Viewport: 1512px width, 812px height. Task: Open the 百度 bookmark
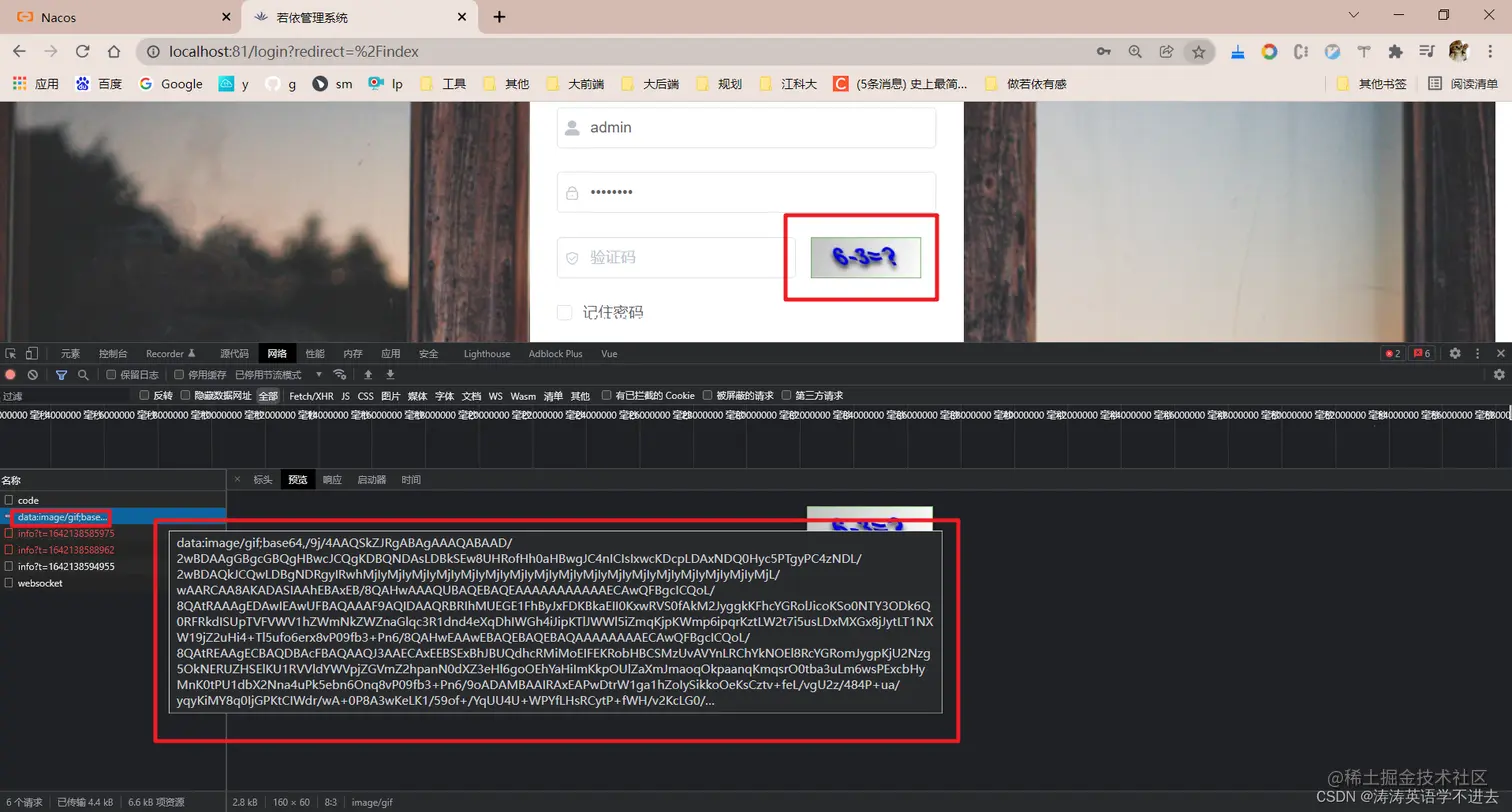click(99, 84)
